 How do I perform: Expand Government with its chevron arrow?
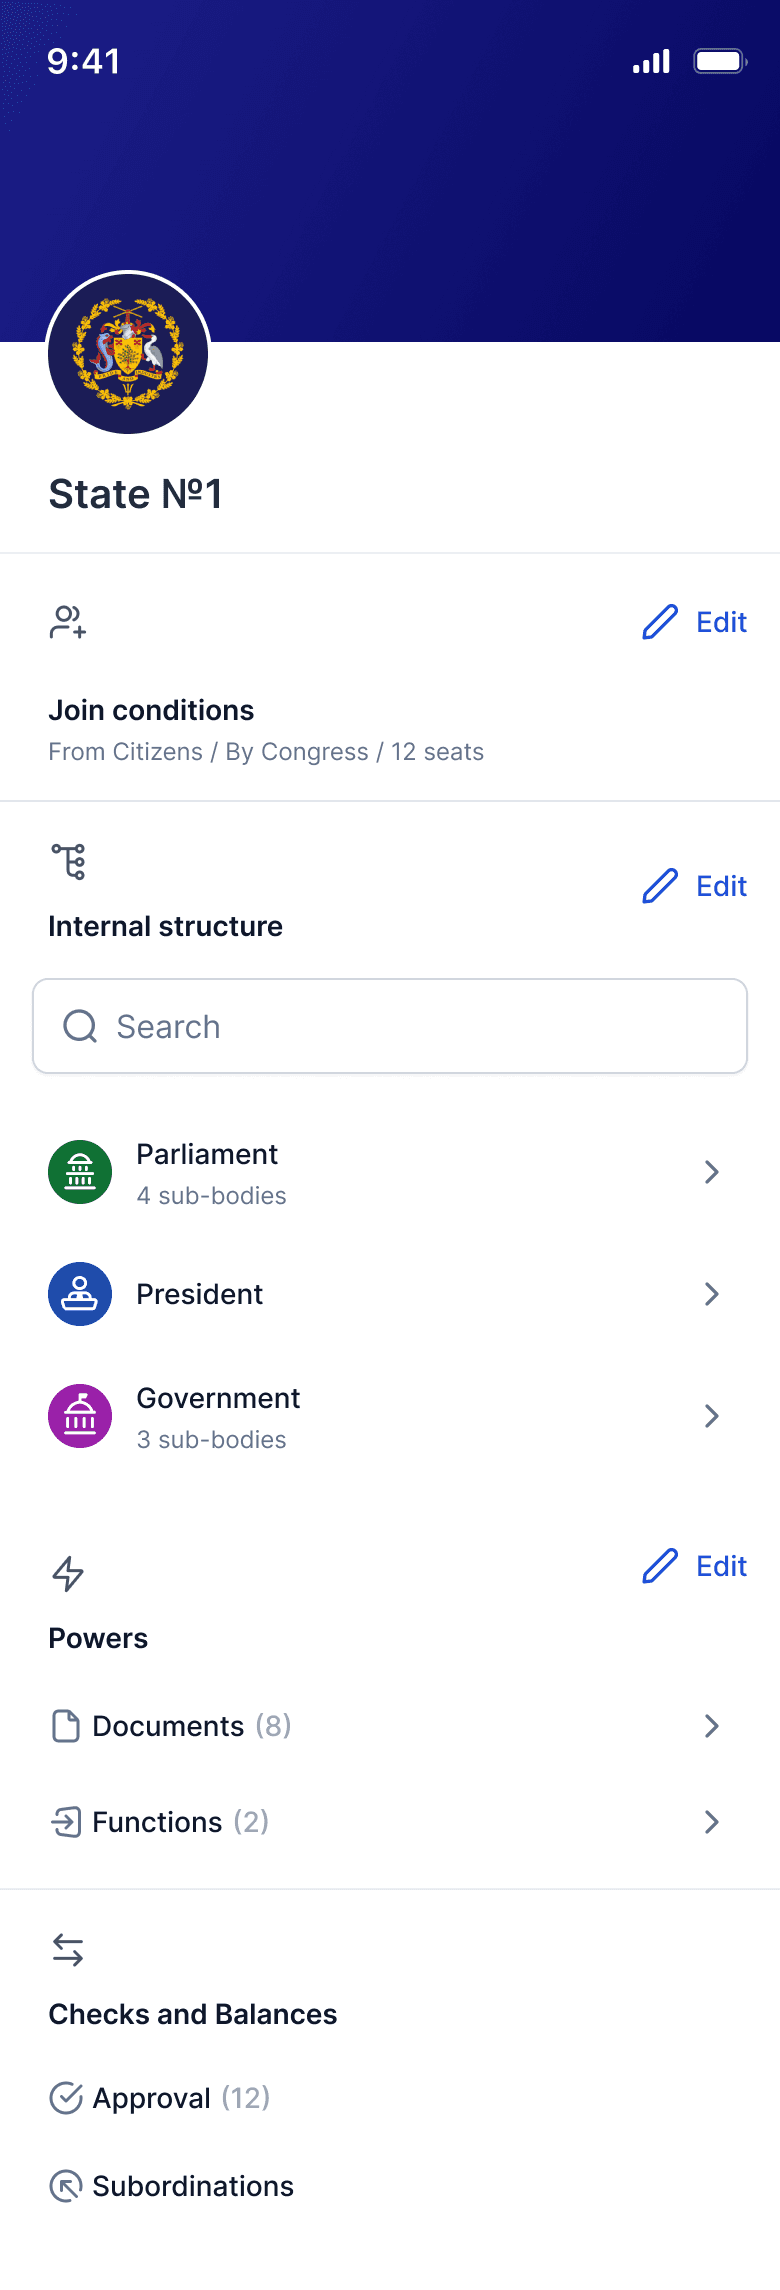click(x=712, y=1416)
